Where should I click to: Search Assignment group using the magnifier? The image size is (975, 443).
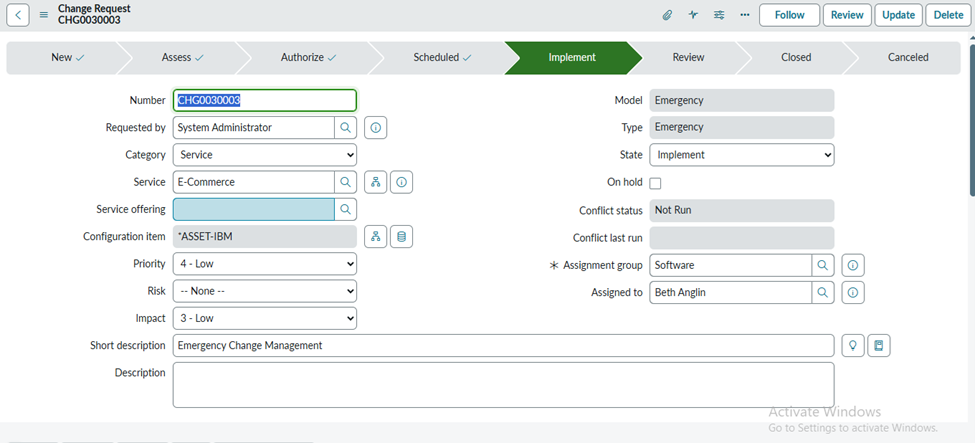tap(823, 265)
